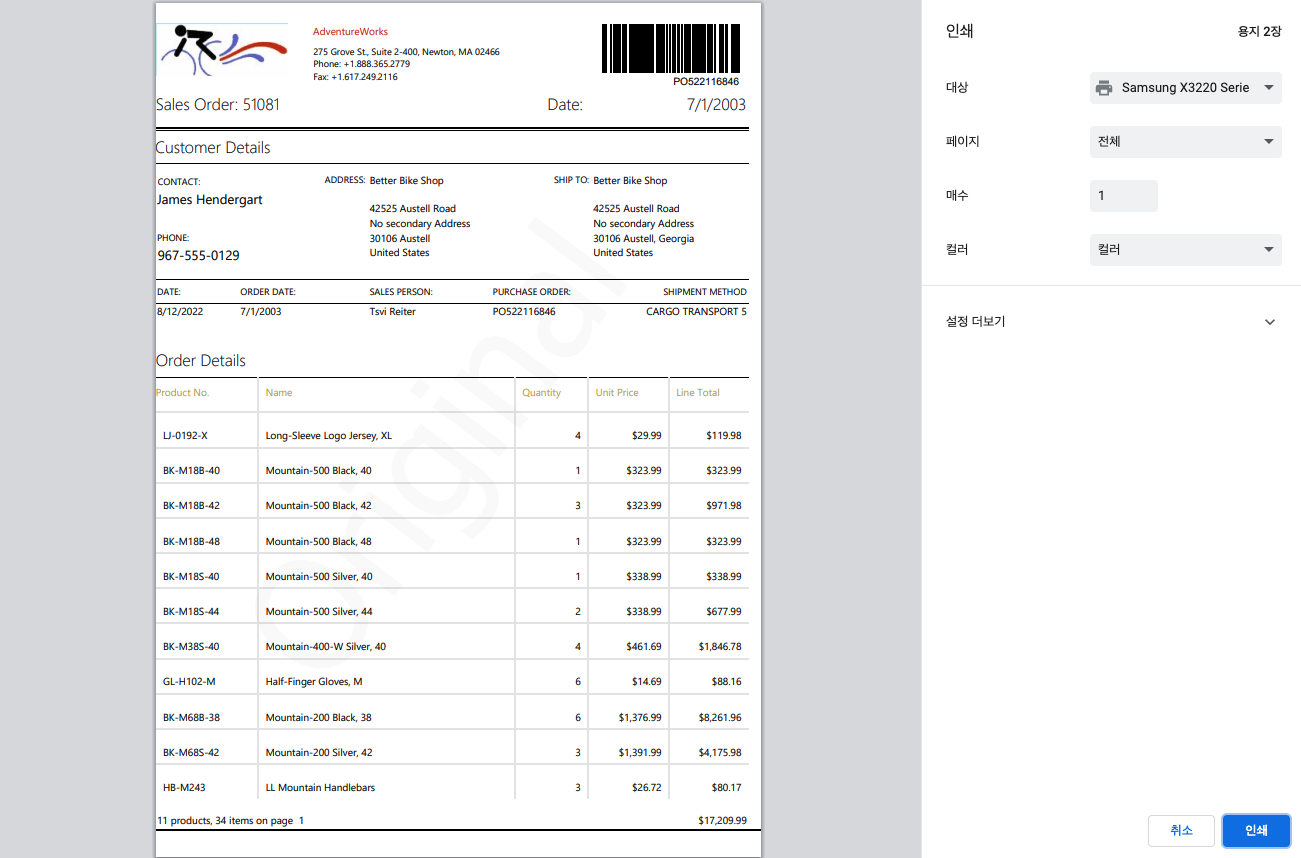The image size is (1301, 858).
Task: Click the AdventureWorks cyclist logo
Action: point(222,51)
